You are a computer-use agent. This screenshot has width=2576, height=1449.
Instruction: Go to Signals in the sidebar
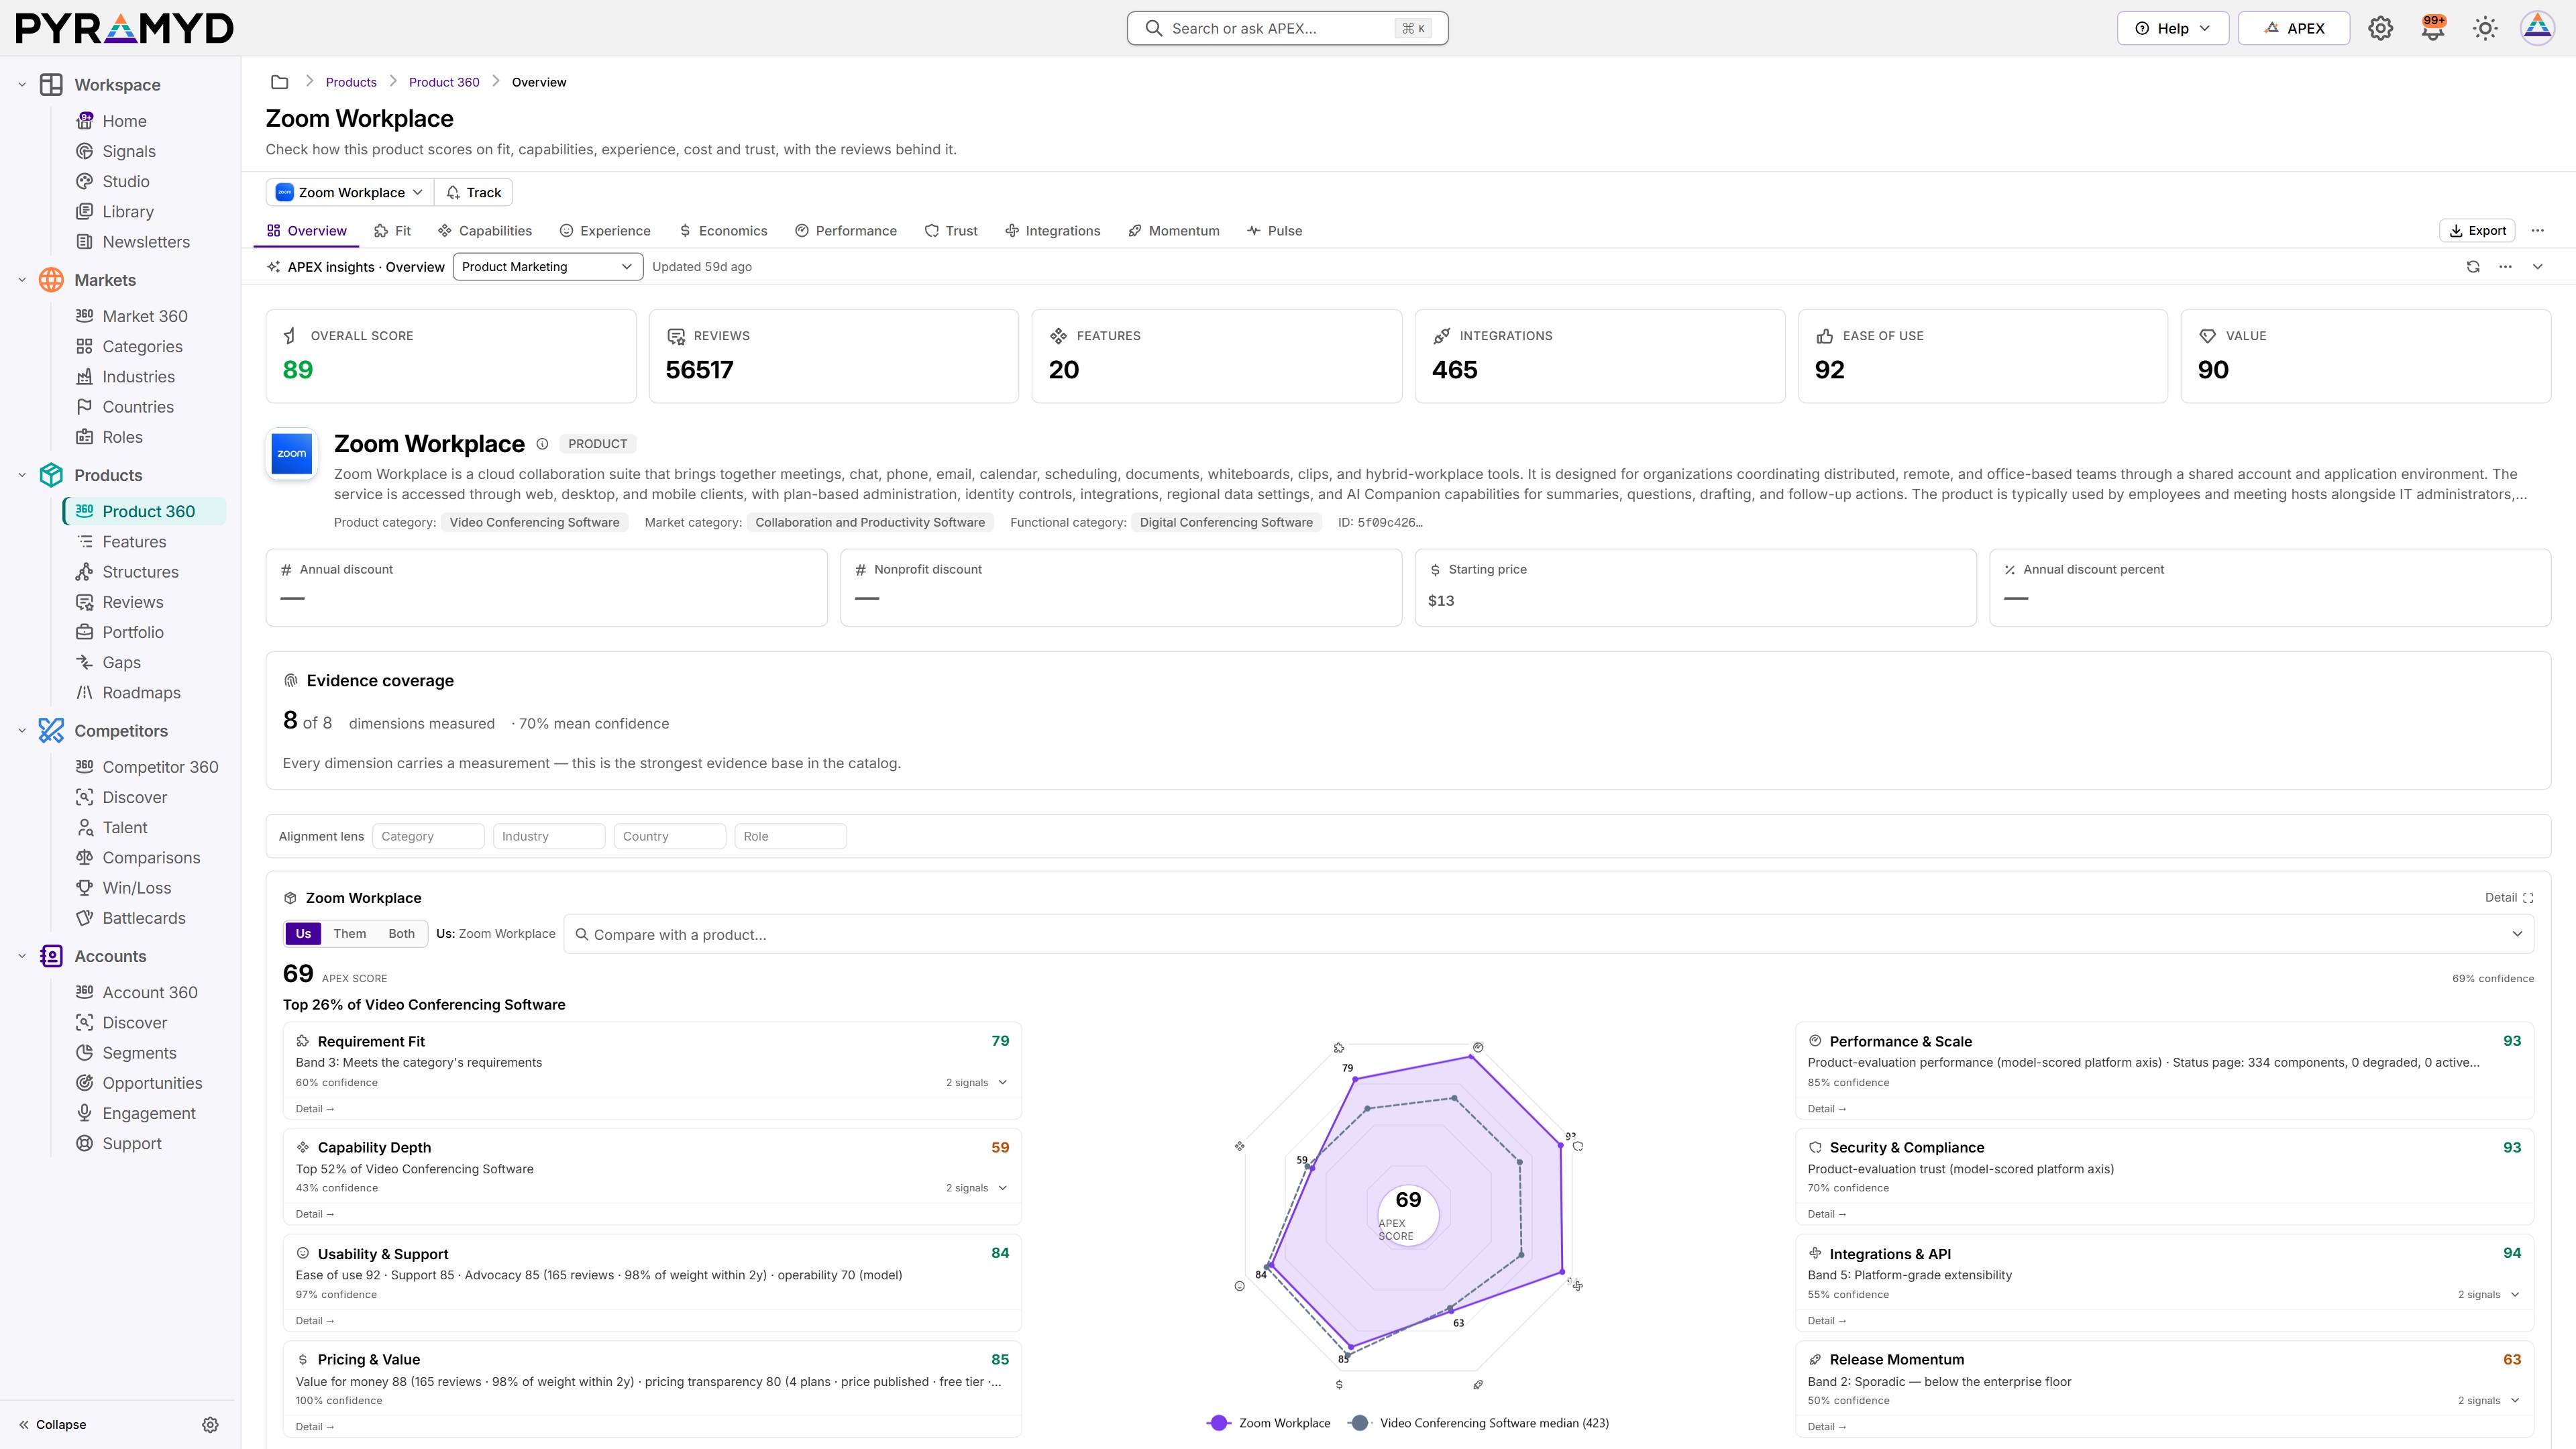point(129,151)
